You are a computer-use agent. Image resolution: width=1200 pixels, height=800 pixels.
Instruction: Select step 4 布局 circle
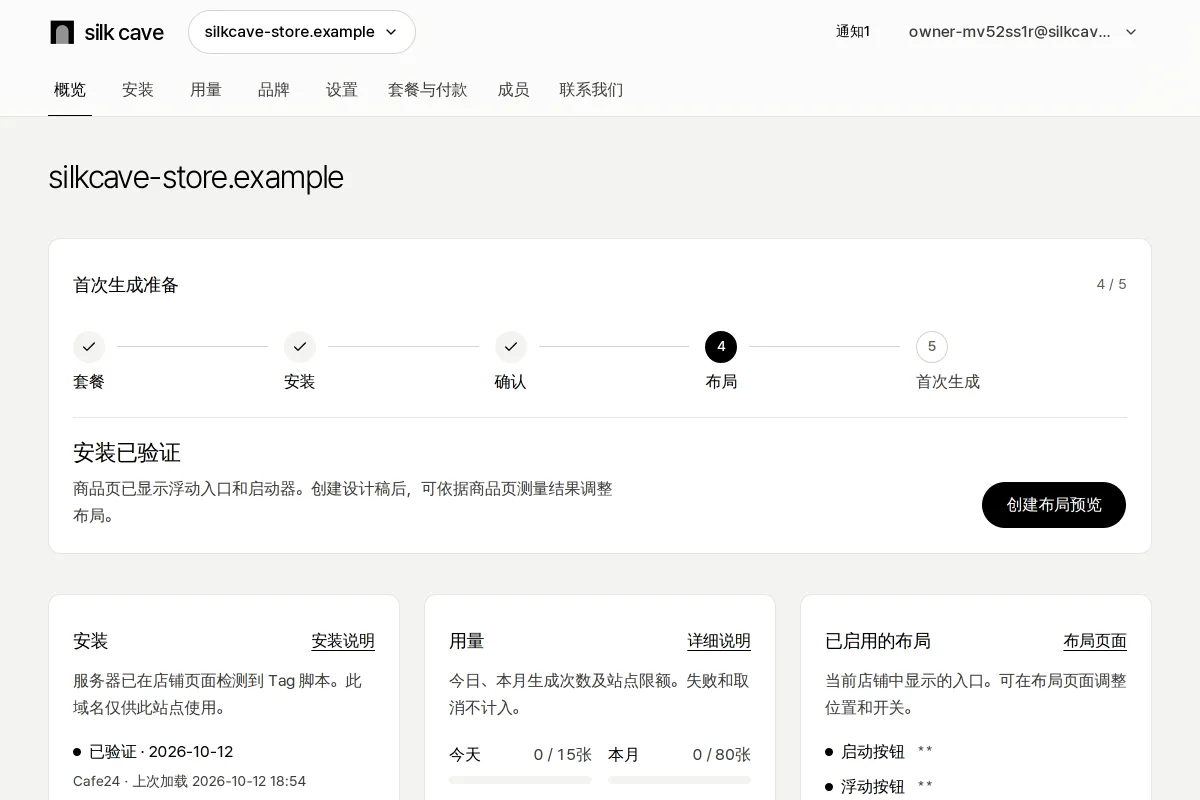pos(721,347)
